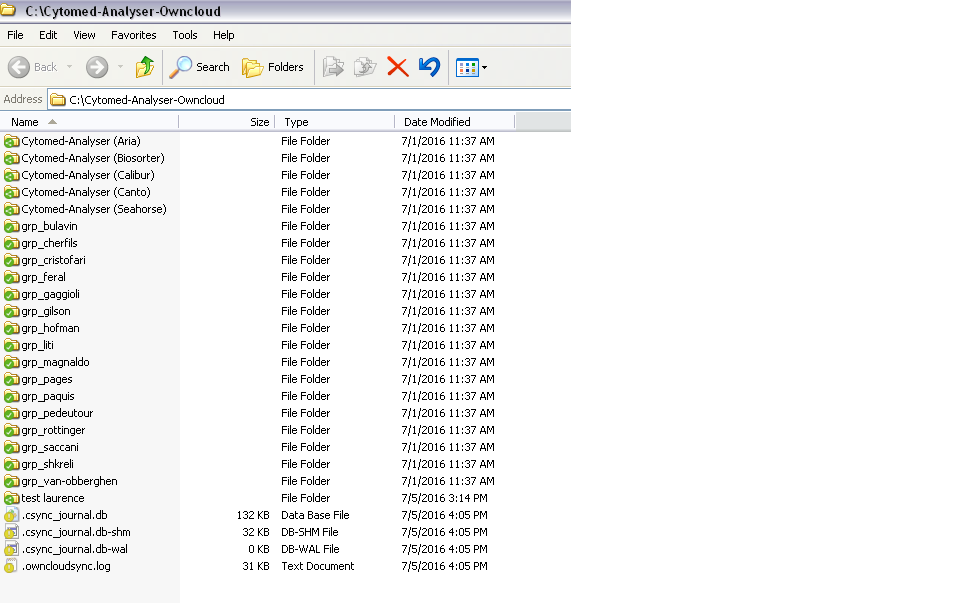Click the red Delete X icon

[x=397, y=67]
